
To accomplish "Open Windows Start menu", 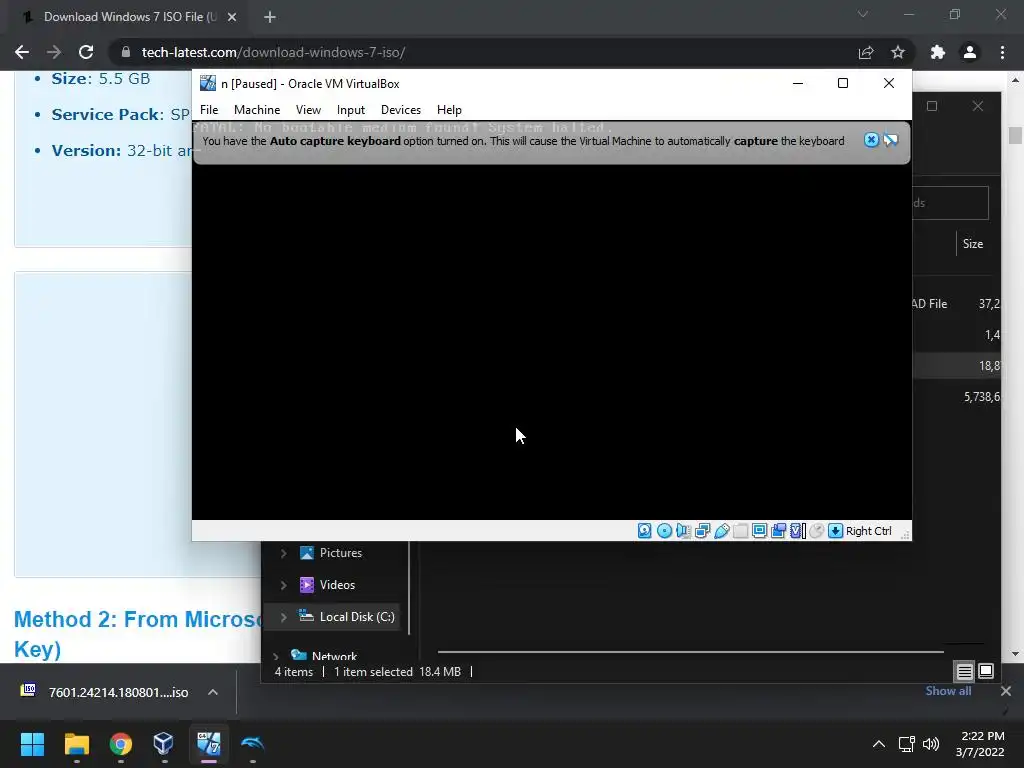I will coord(33,744).
